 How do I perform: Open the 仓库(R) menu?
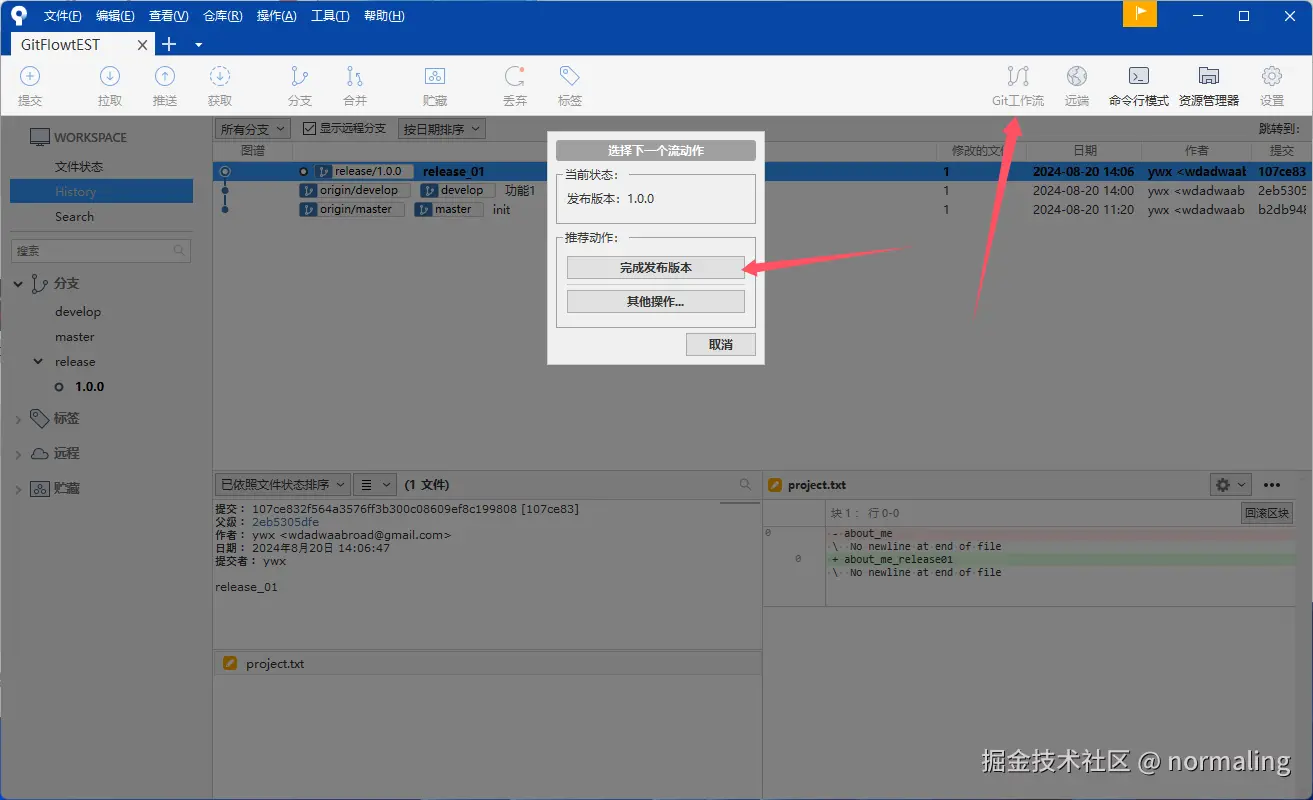click(222, 16)
